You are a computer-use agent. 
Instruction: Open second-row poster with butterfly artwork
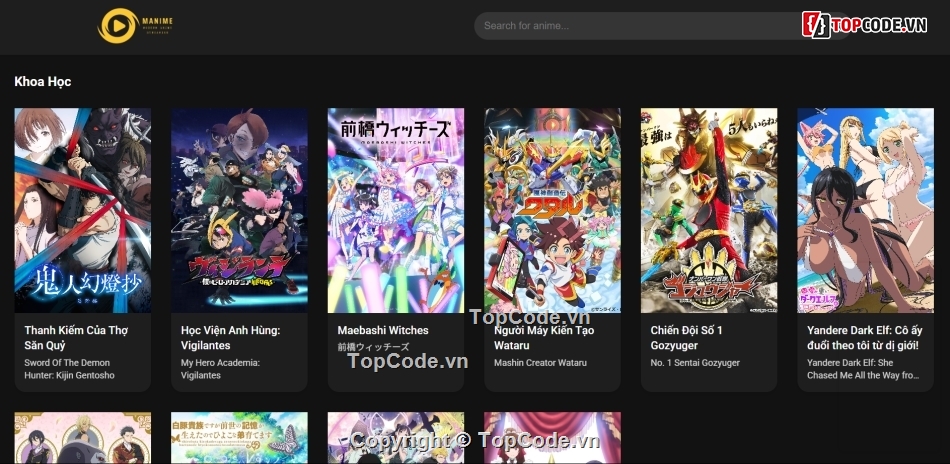tap(239, 438)
